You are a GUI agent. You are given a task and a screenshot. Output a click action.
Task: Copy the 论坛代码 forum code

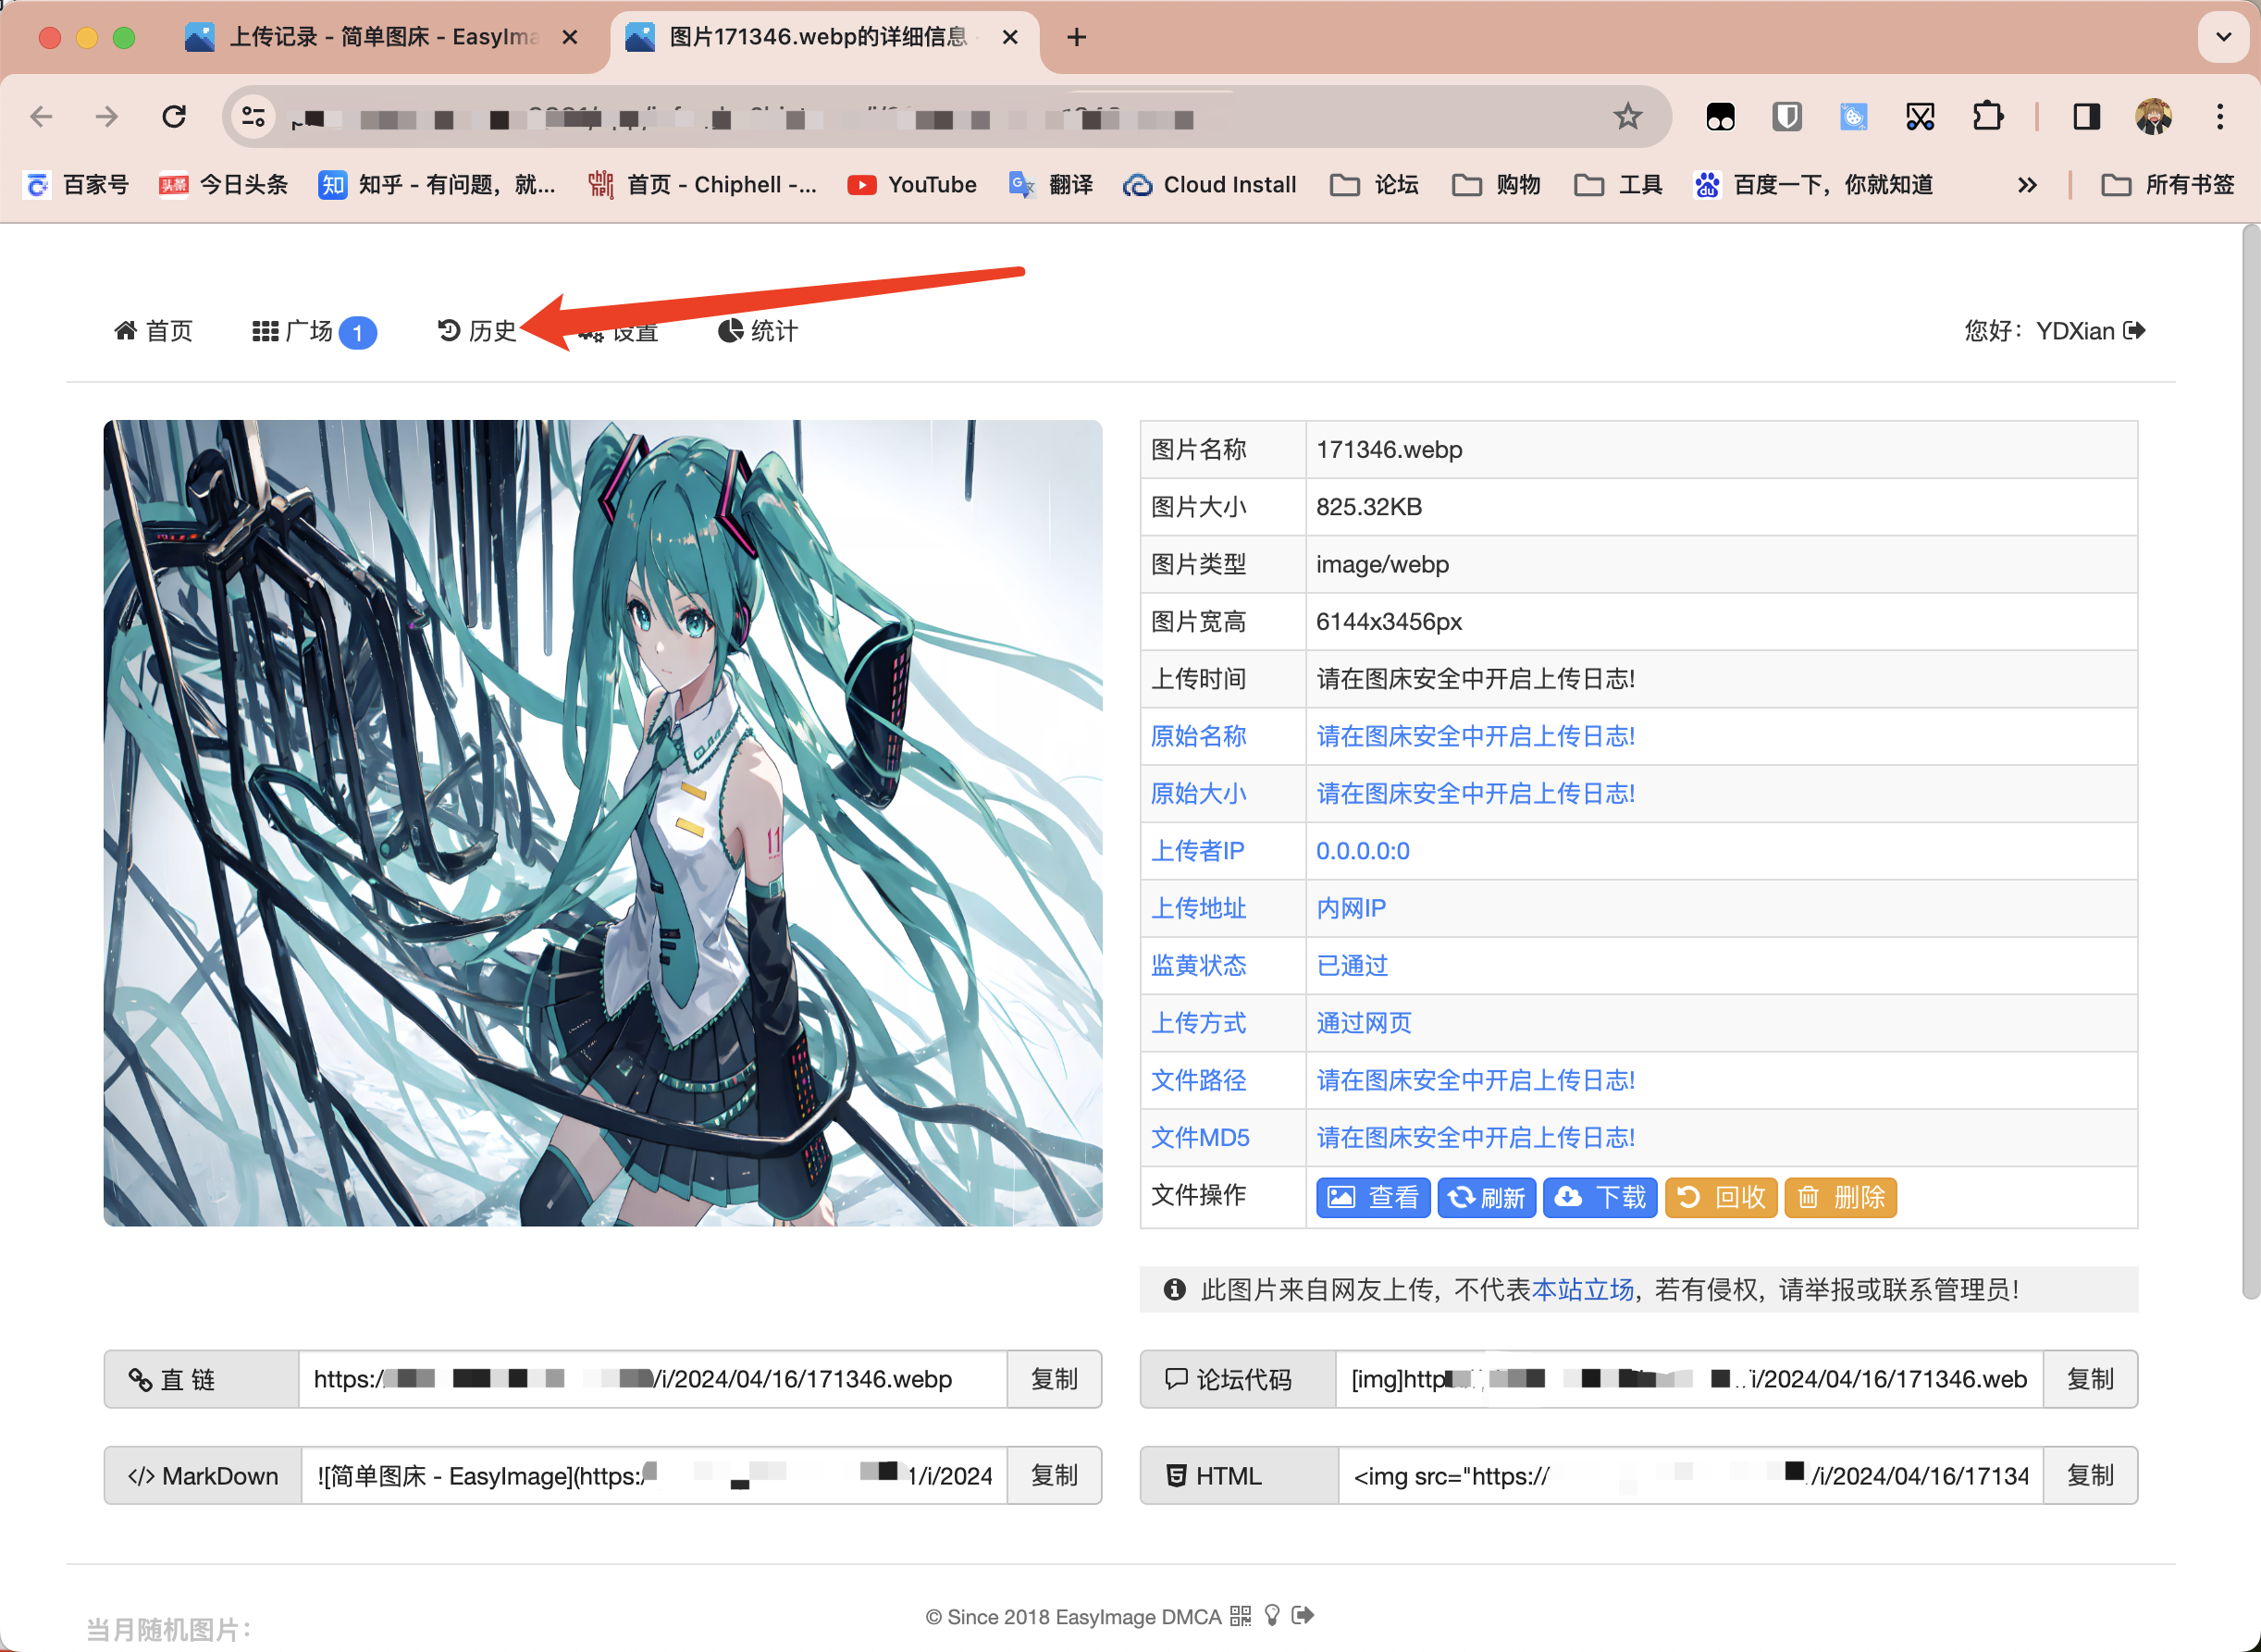point(2090,1379)
